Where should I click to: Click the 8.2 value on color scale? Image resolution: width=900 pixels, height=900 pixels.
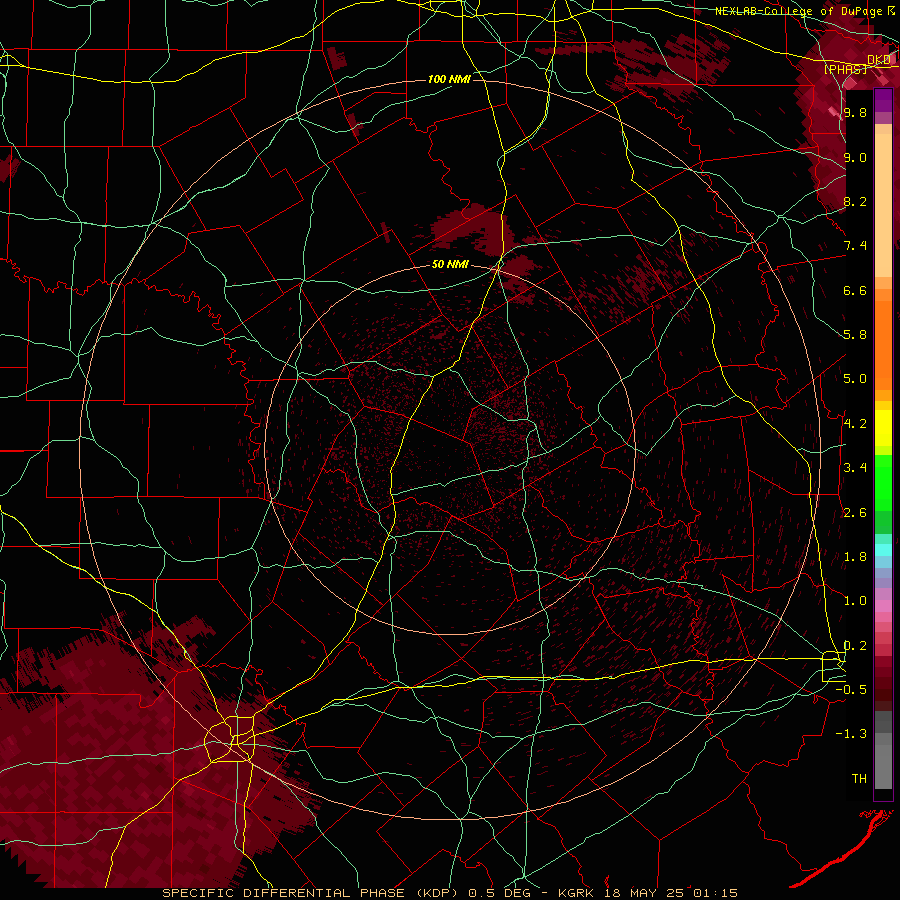pos(855,201)
